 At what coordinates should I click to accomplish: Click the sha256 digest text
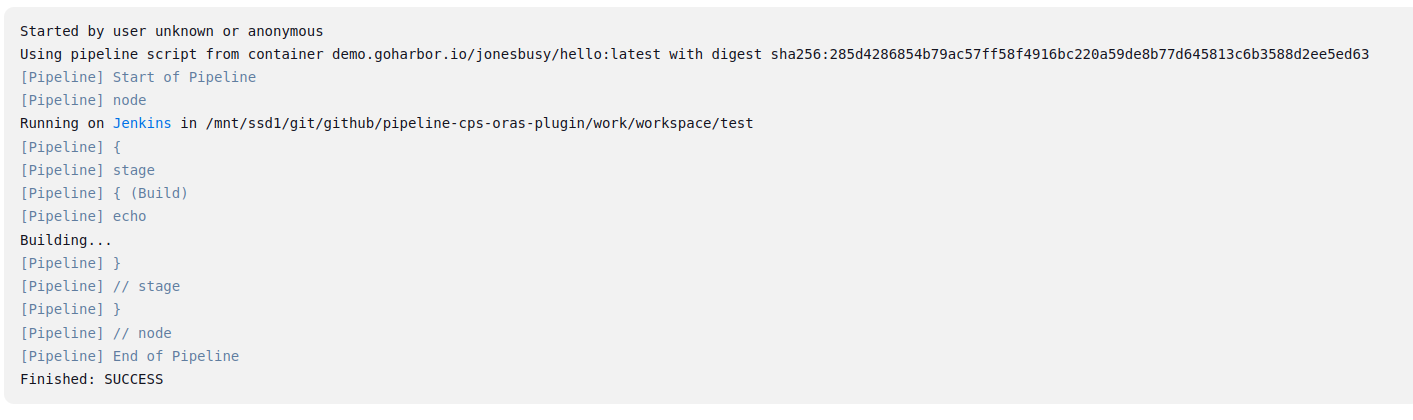pos(1070,54)
